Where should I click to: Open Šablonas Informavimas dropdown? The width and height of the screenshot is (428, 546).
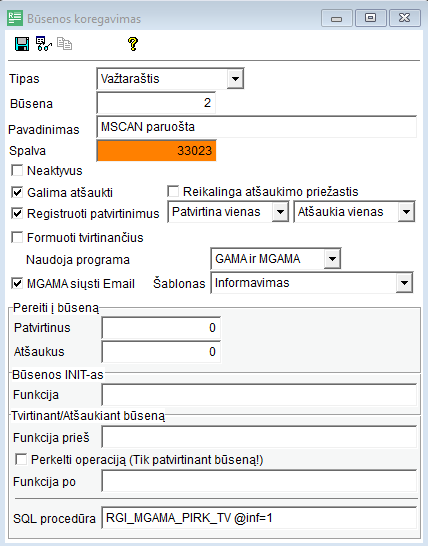pos(404,283)
